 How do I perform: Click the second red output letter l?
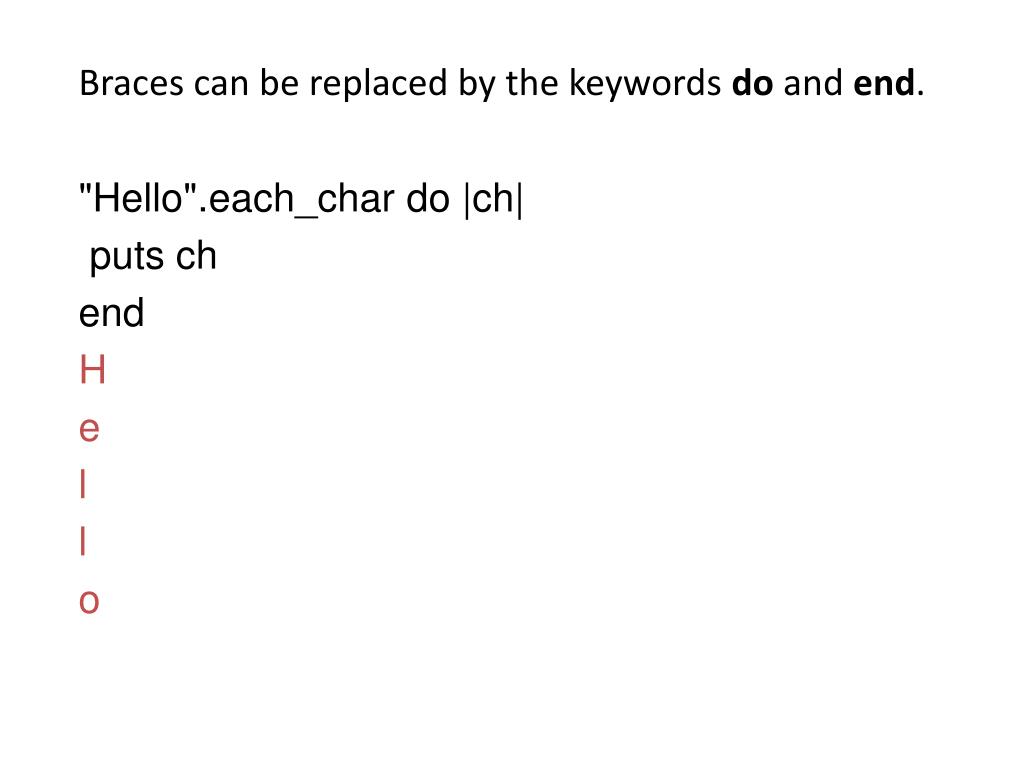[83, 541]
